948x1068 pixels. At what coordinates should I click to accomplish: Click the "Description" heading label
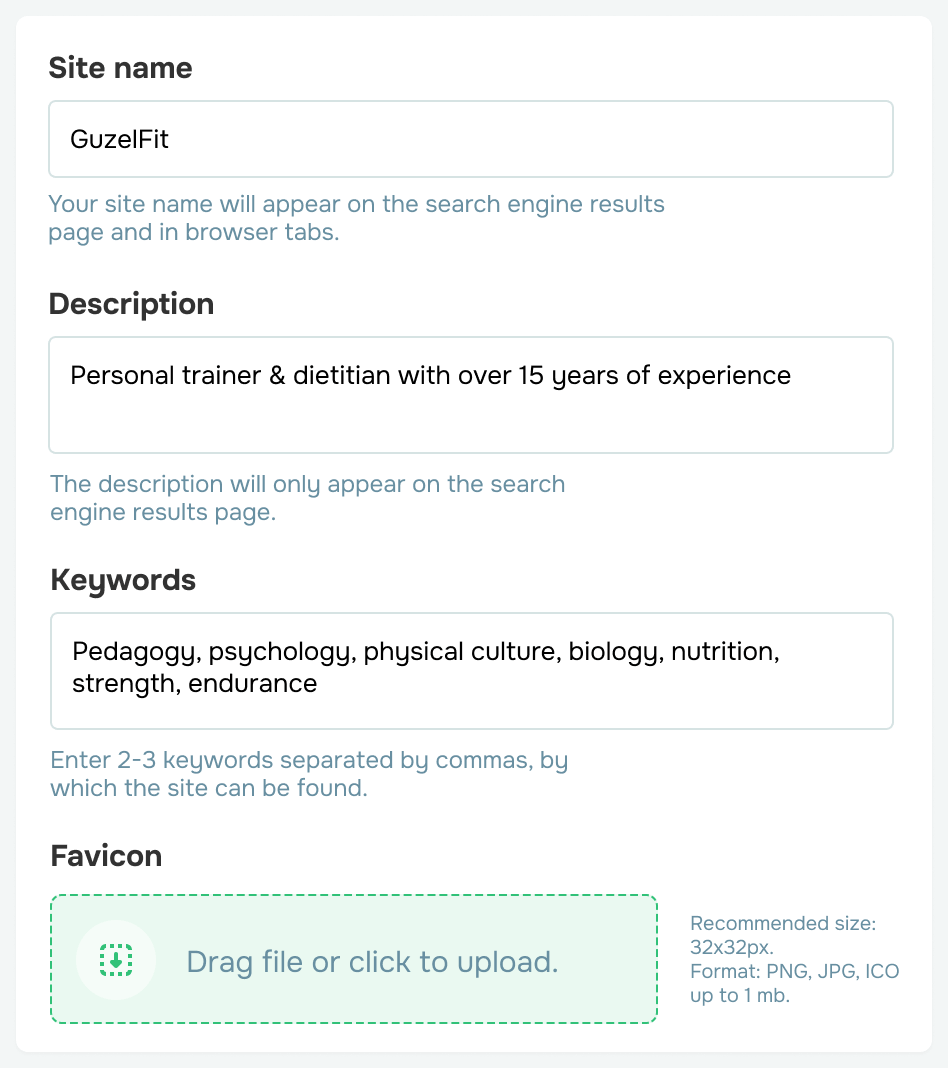click(131, 304)
